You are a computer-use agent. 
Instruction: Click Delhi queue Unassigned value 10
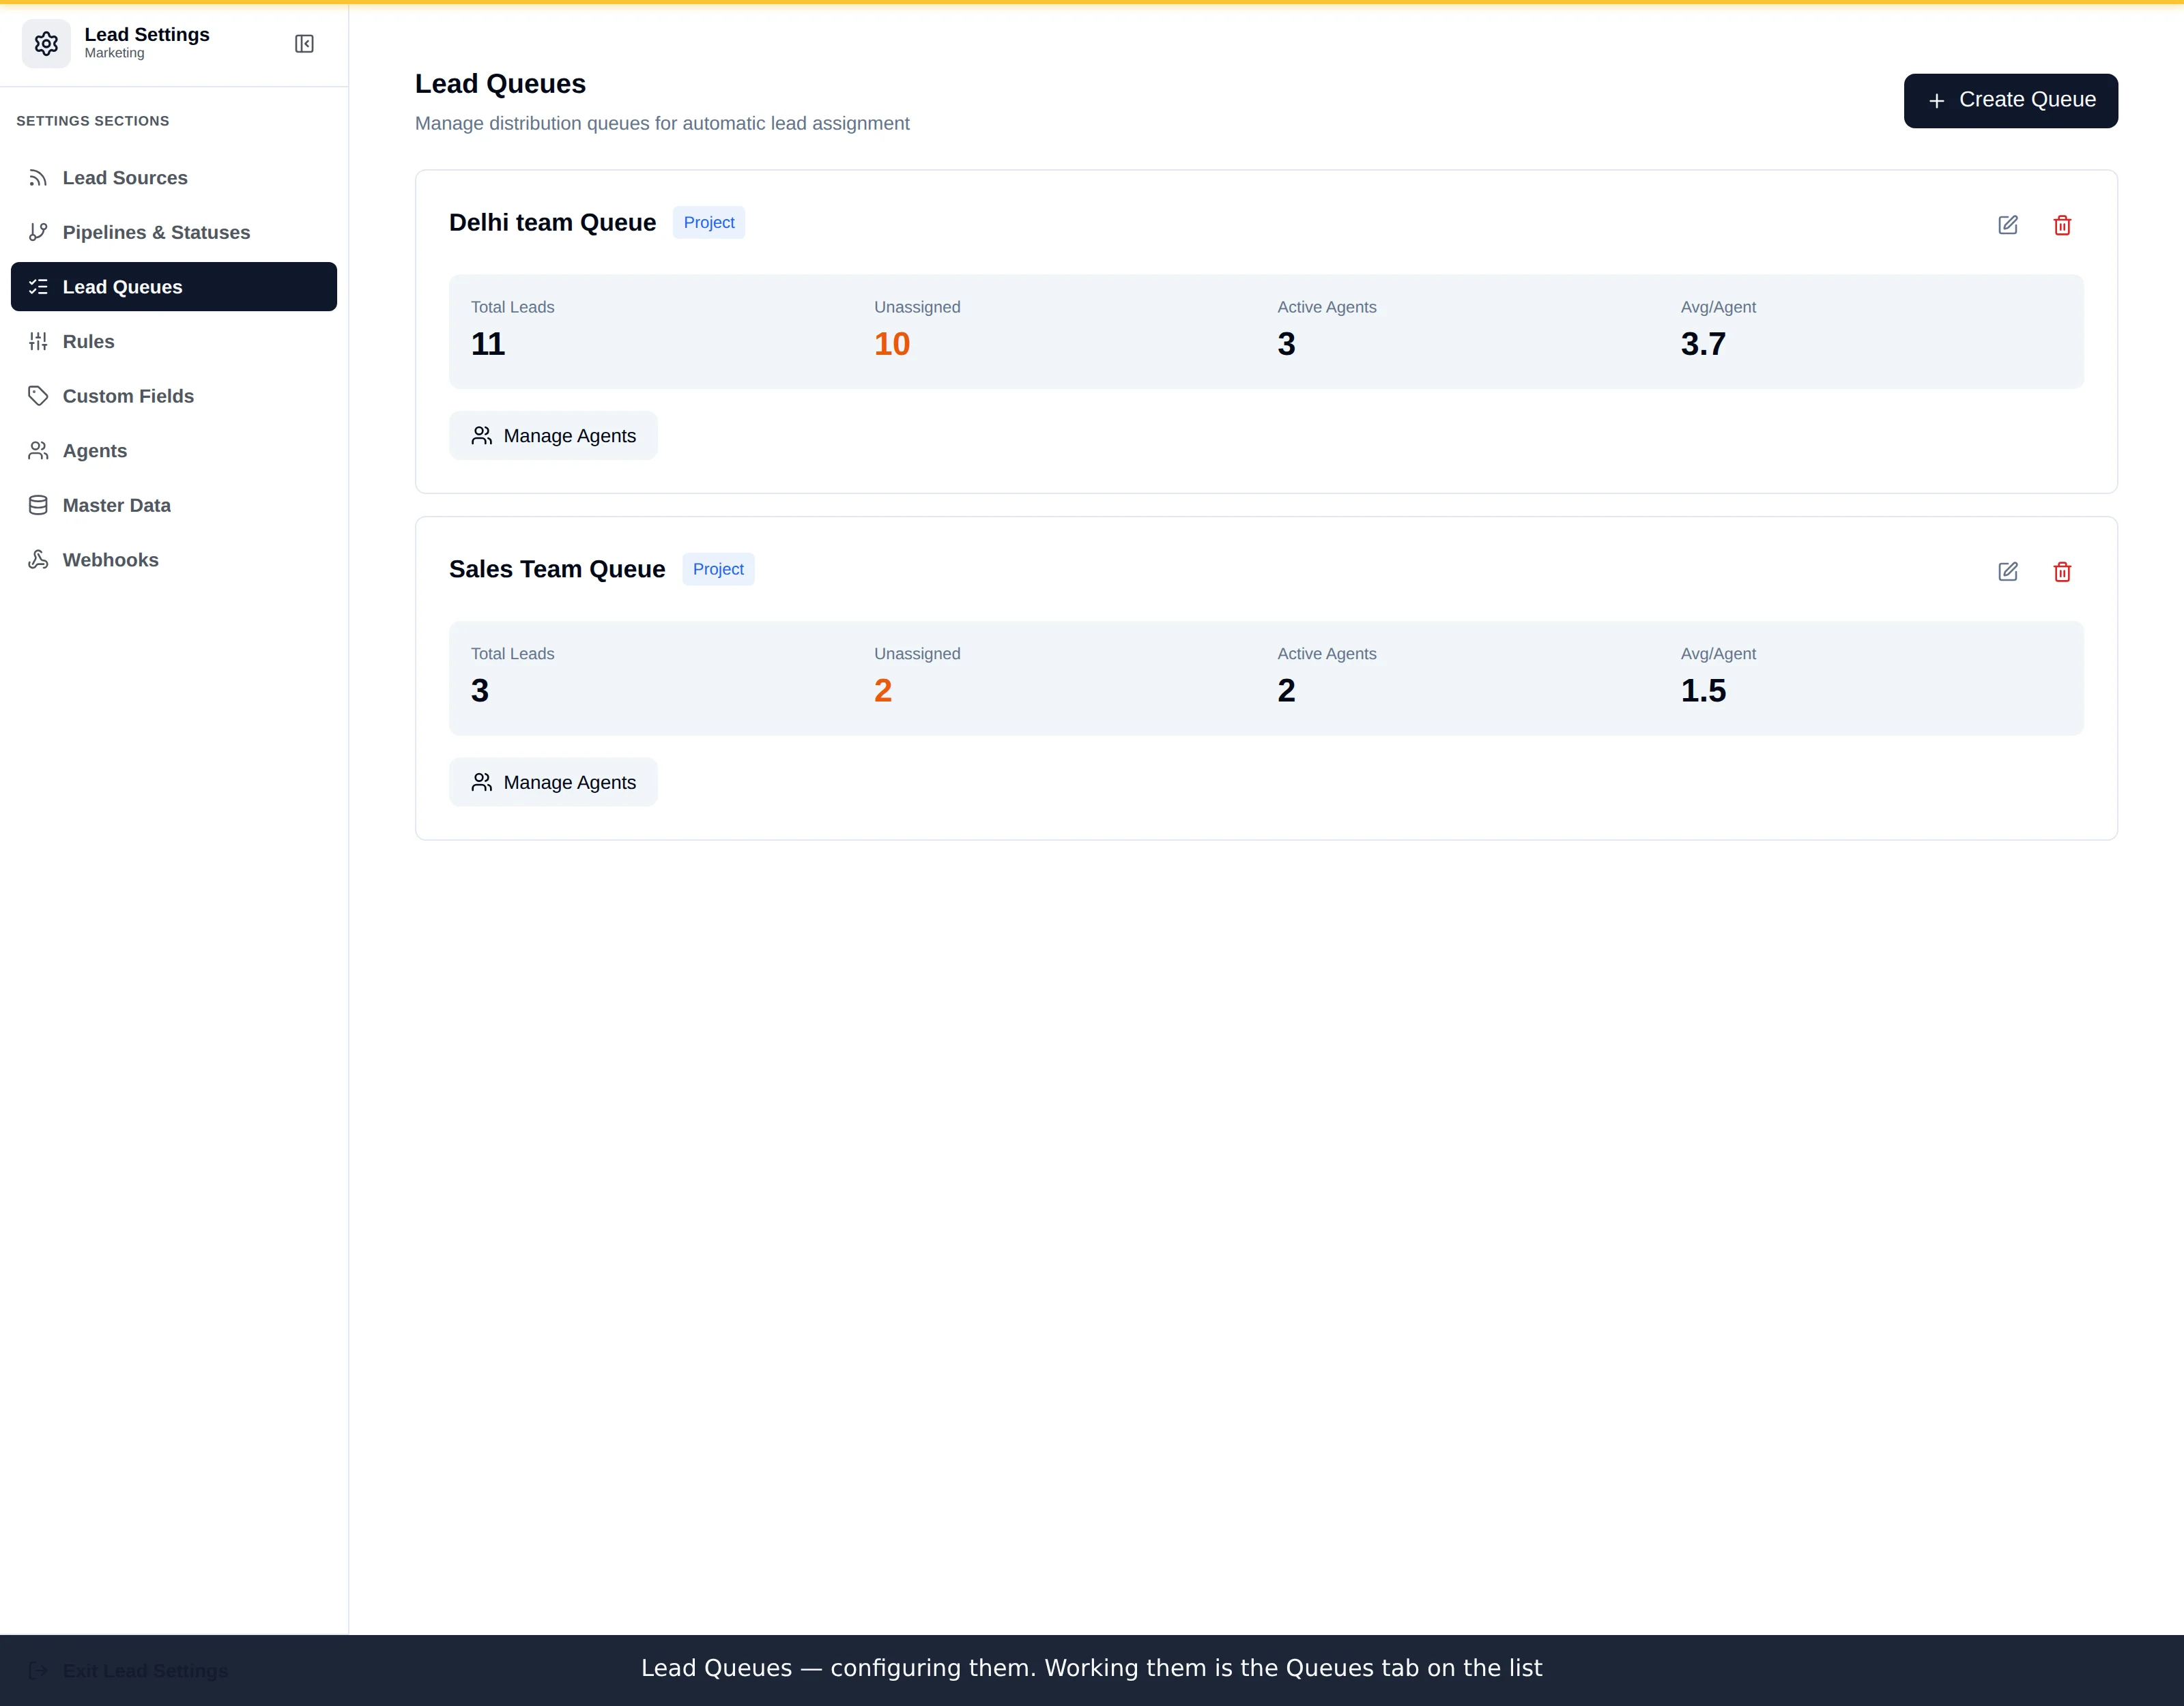892,344
